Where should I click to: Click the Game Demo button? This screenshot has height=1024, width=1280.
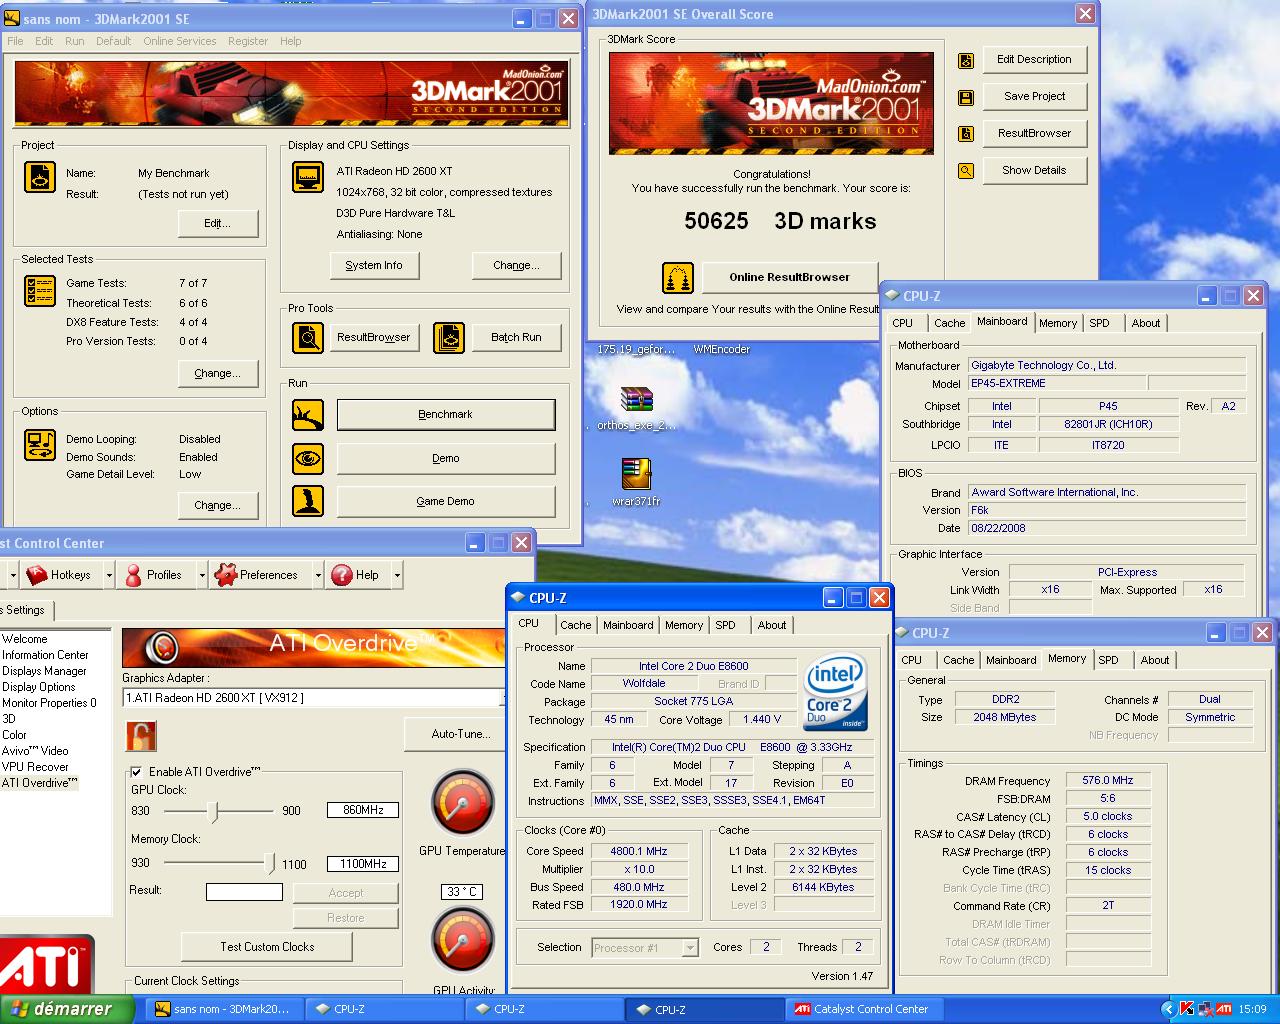pos(446,501)
